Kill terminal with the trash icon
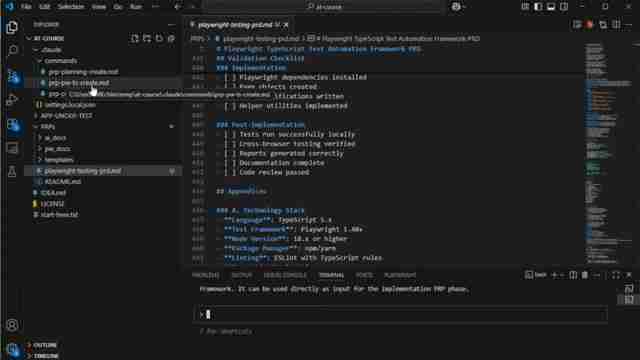The width and height of the screenshot is (640, 360). point(585,275)
